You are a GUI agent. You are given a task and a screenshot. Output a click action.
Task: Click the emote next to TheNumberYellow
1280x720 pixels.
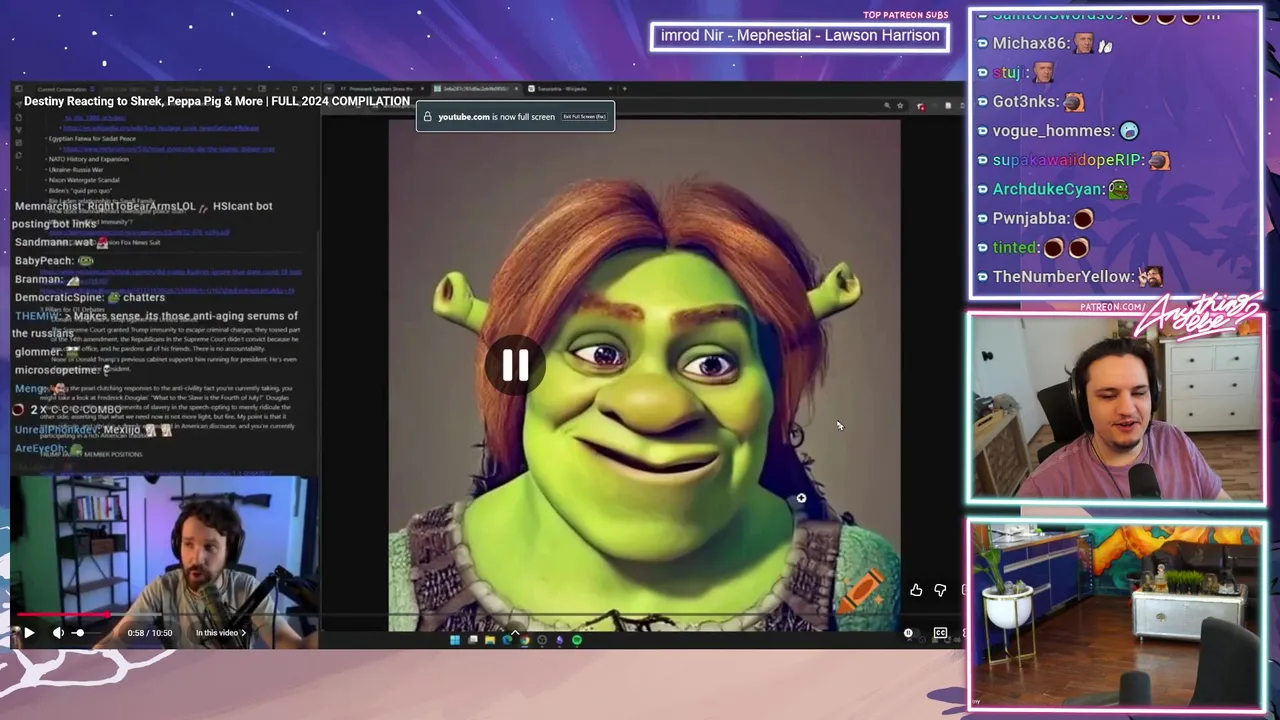(1150, 276)
